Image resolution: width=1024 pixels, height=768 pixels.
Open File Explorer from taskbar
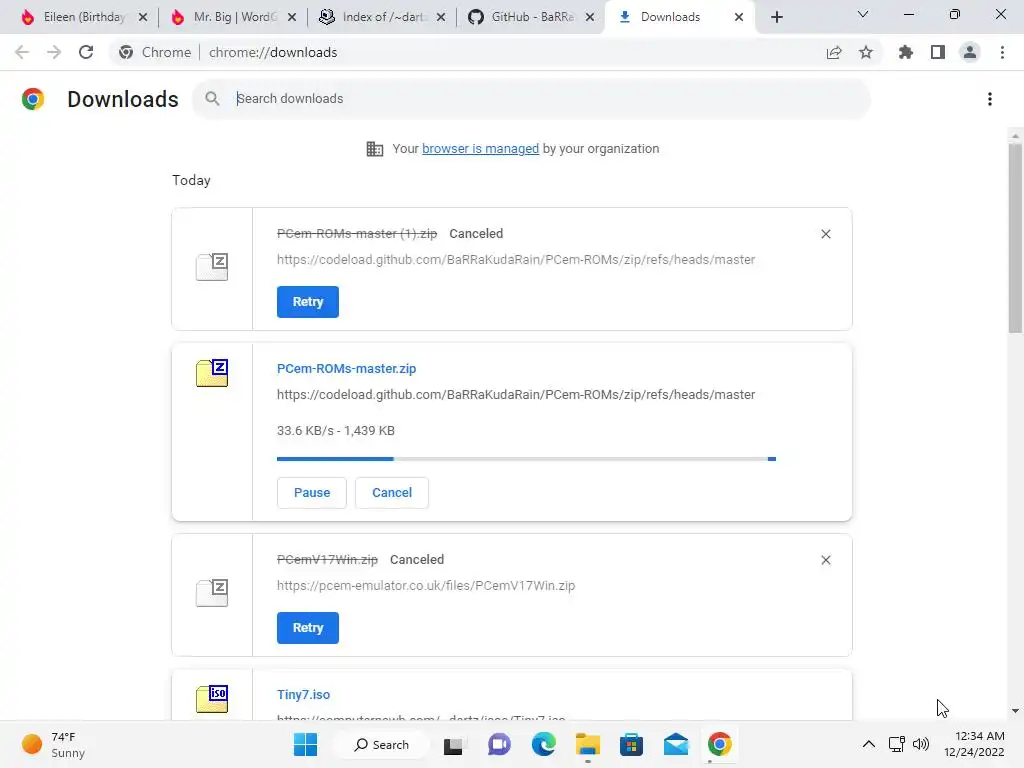[588, 744]
